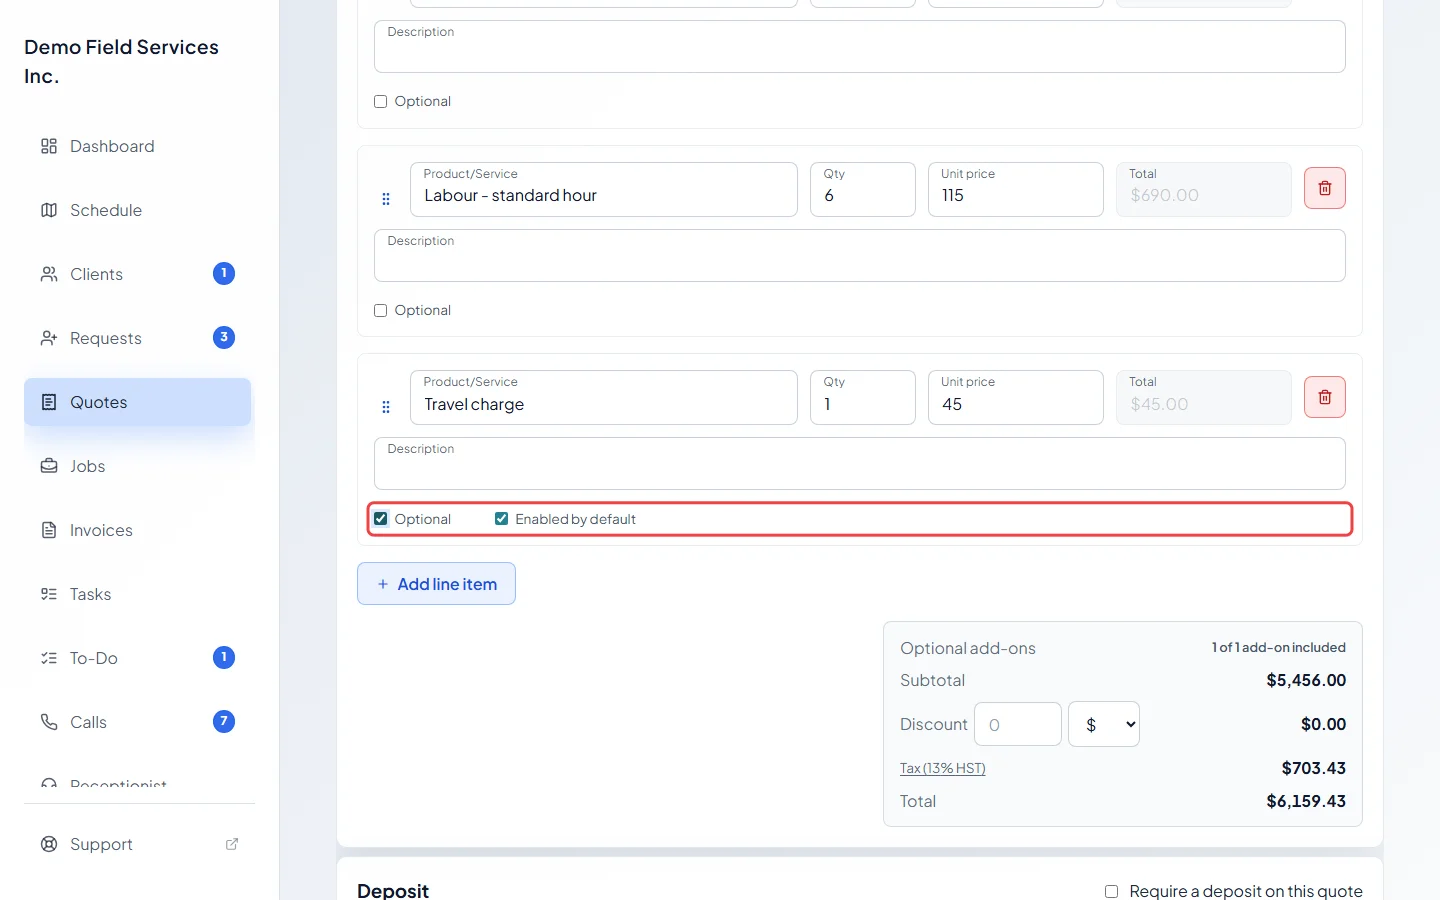Click the Requests add-person icon
The height and width of the screenshot is (900, 1440).
click(x=49, y=338)
